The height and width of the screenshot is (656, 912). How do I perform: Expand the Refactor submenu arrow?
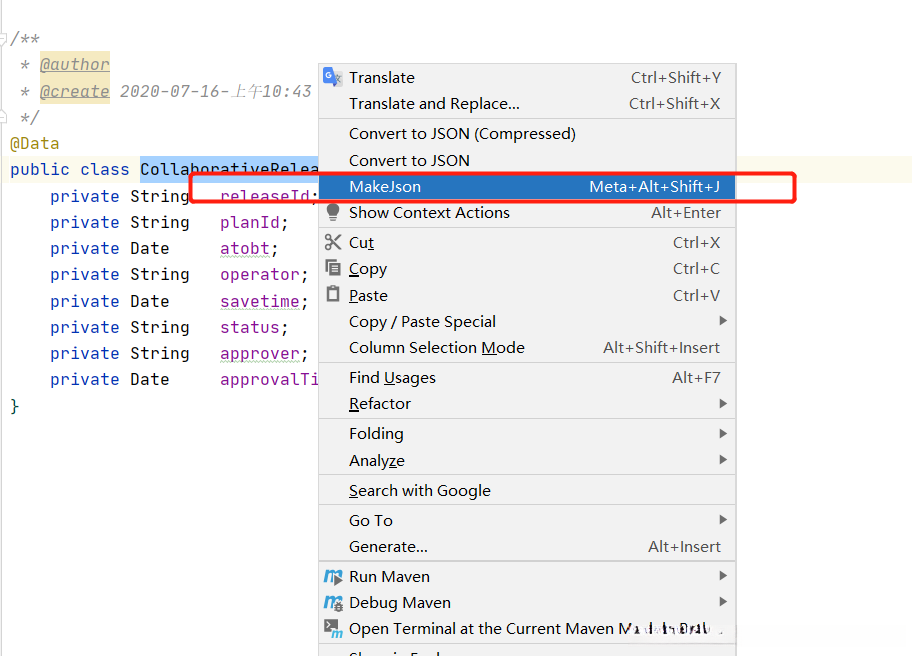[722, 403]
